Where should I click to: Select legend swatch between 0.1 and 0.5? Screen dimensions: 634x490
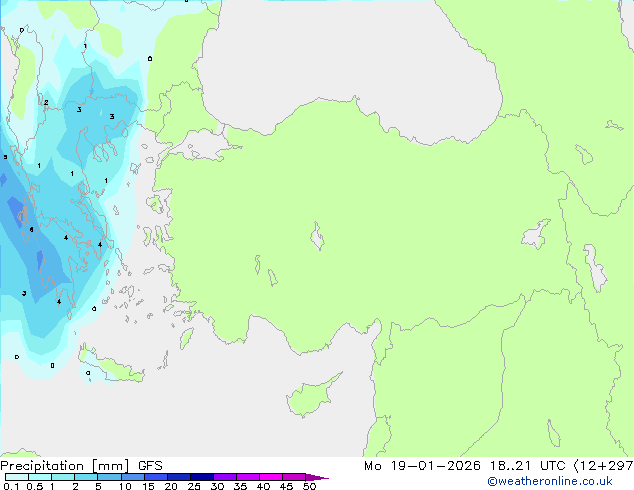[17, 477]
